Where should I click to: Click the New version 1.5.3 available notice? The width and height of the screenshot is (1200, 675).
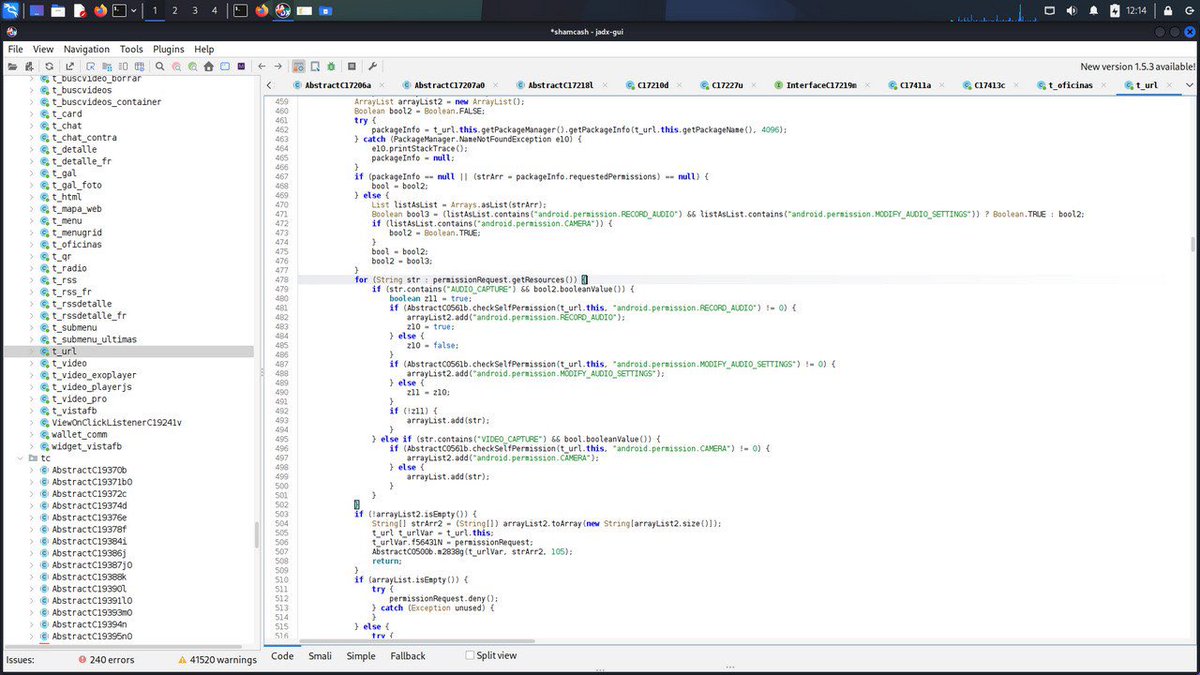(1137, 66)
